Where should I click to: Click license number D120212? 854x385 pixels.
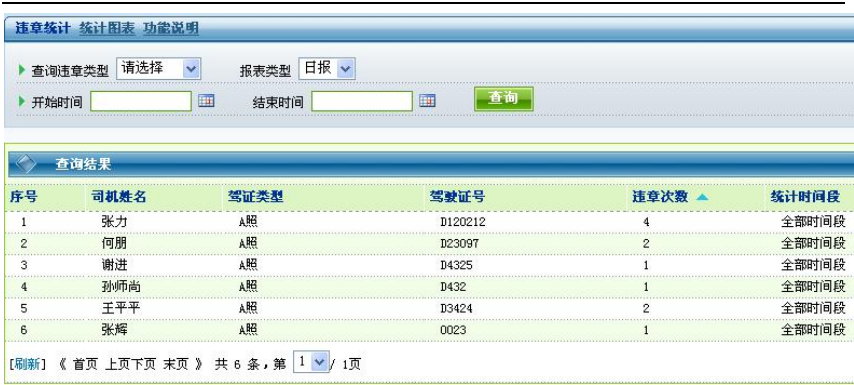pos(462,222)
